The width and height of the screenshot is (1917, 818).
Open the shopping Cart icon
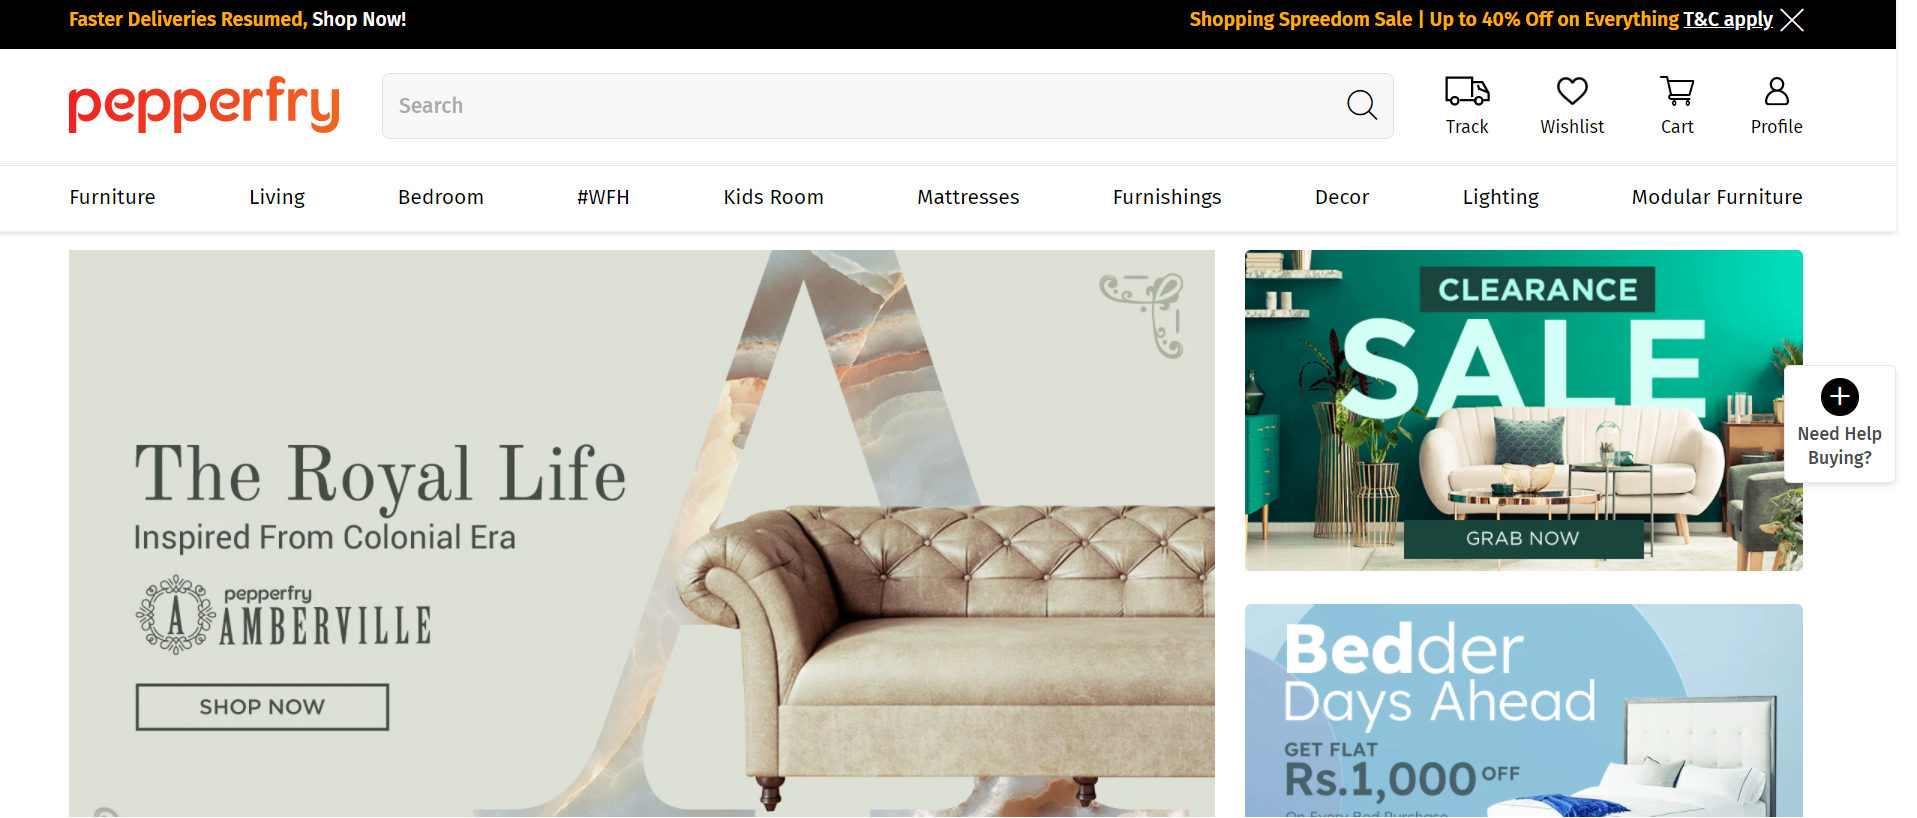point(1677,91)
